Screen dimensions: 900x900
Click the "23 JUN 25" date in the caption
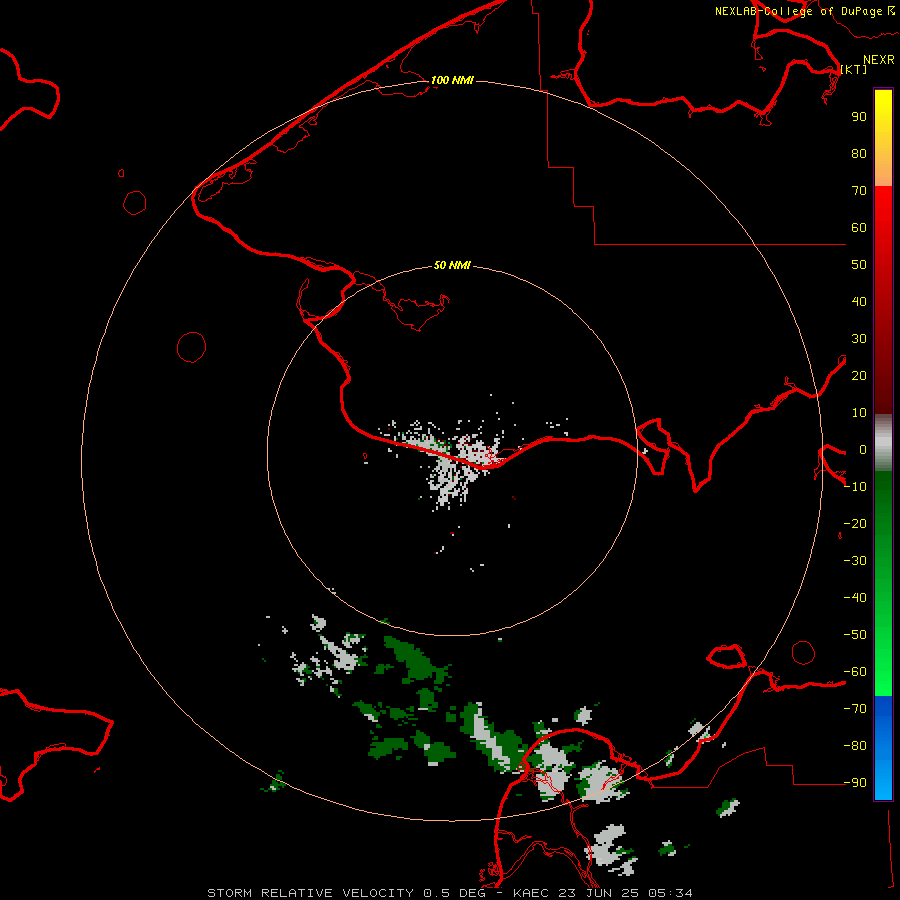tap(598, 893)
